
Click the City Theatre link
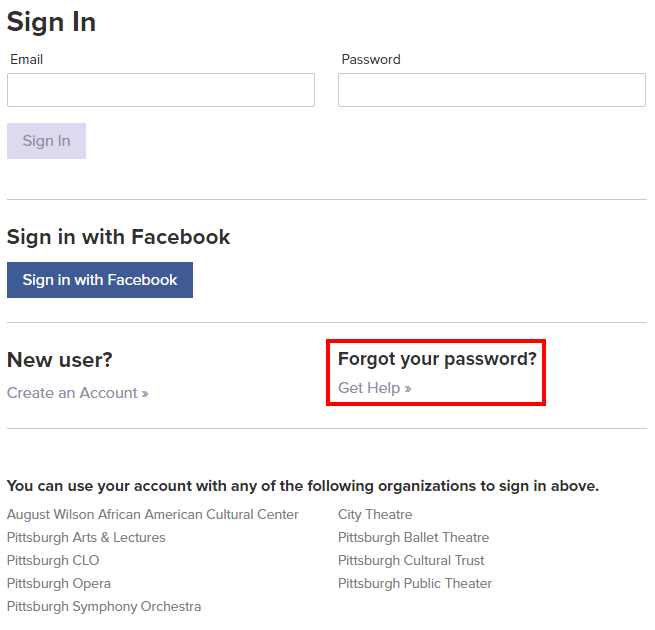point(375,515)
